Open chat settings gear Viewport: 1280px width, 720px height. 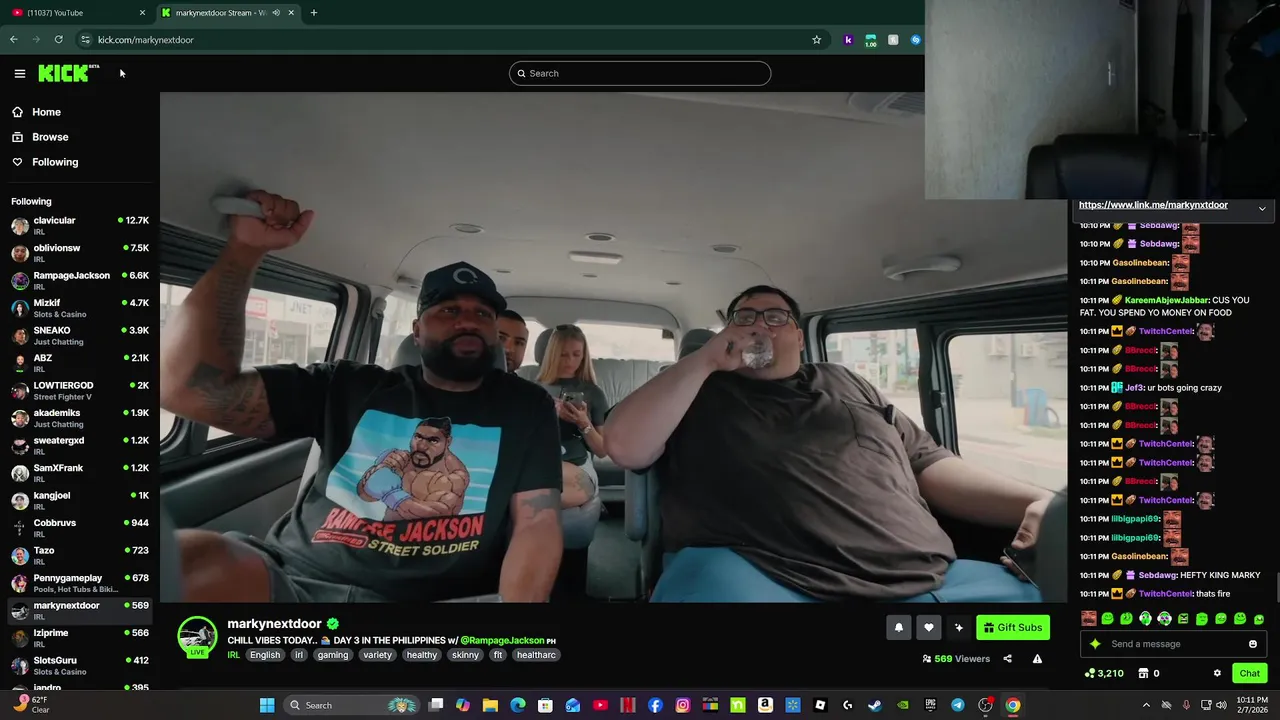point(1217,673)
